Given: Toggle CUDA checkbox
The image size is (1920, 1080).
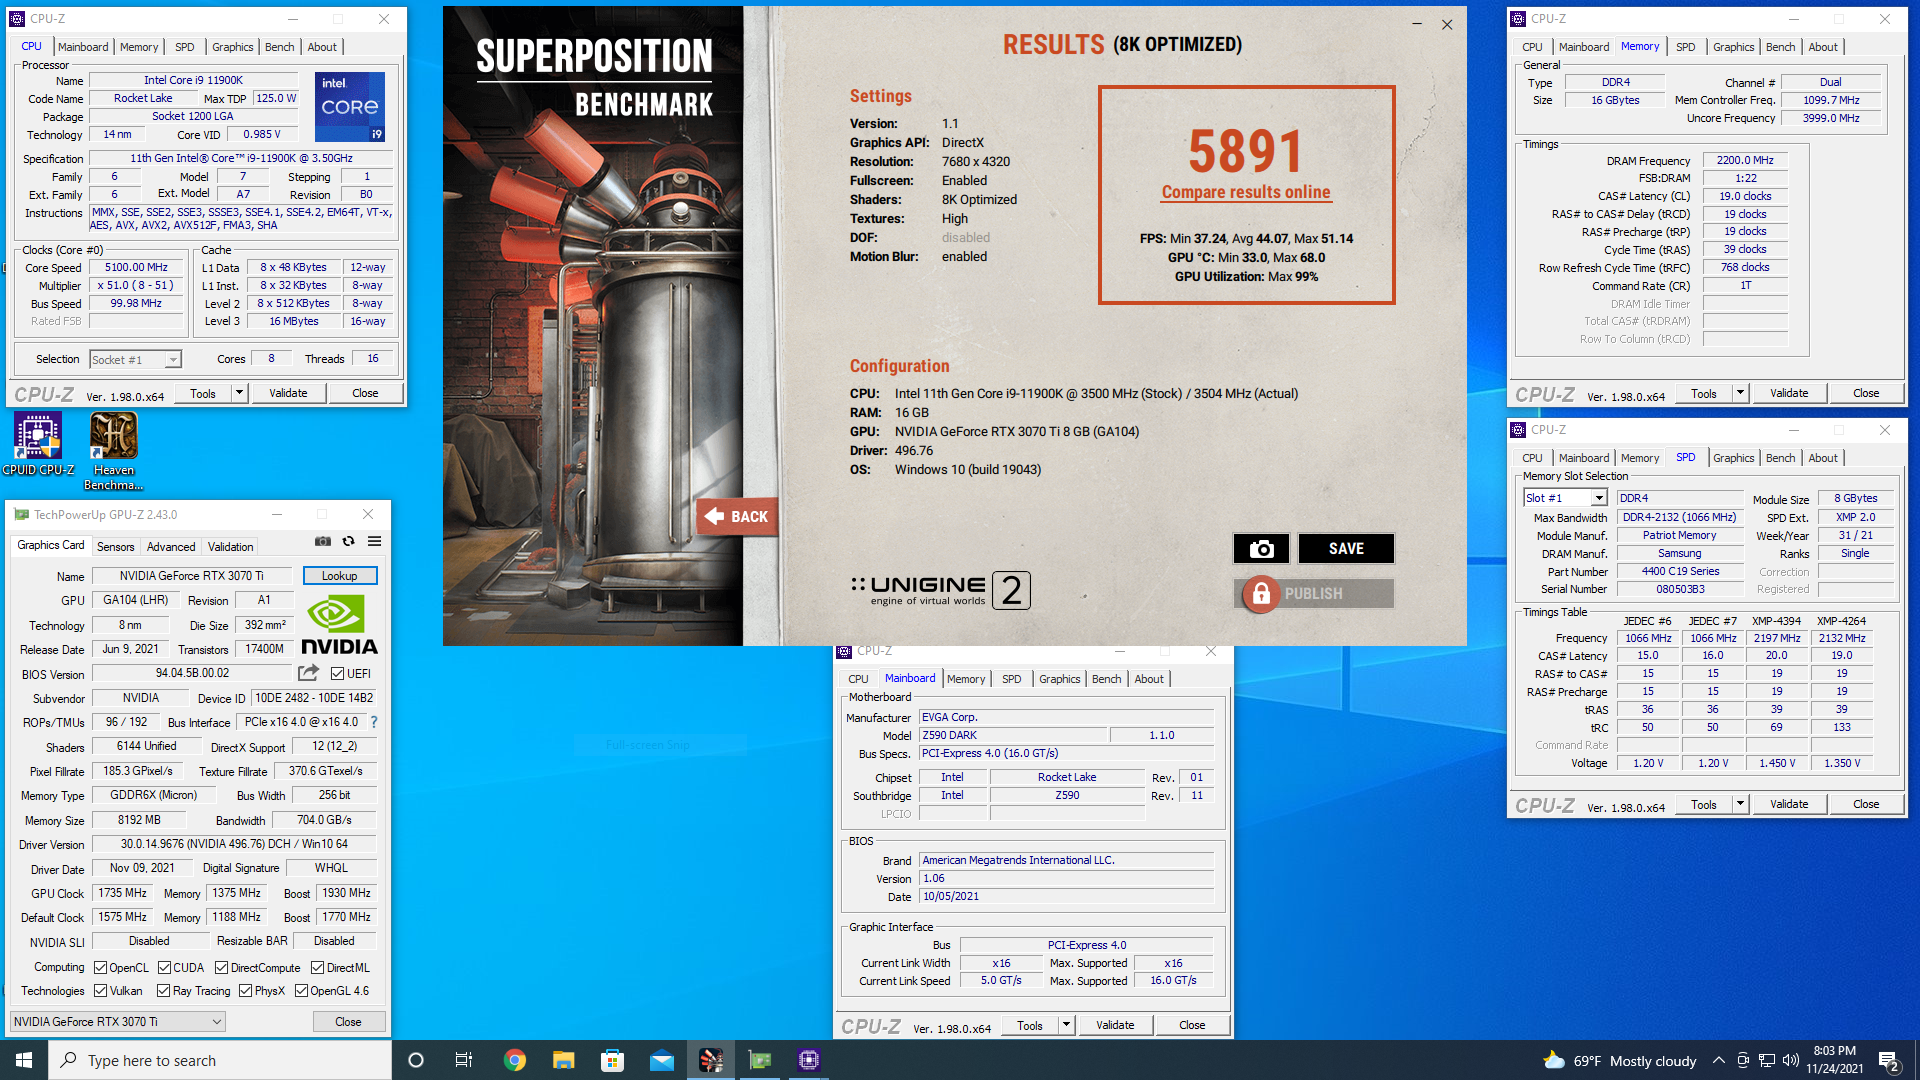Looking at the screenshot, I should coord(164,967).
